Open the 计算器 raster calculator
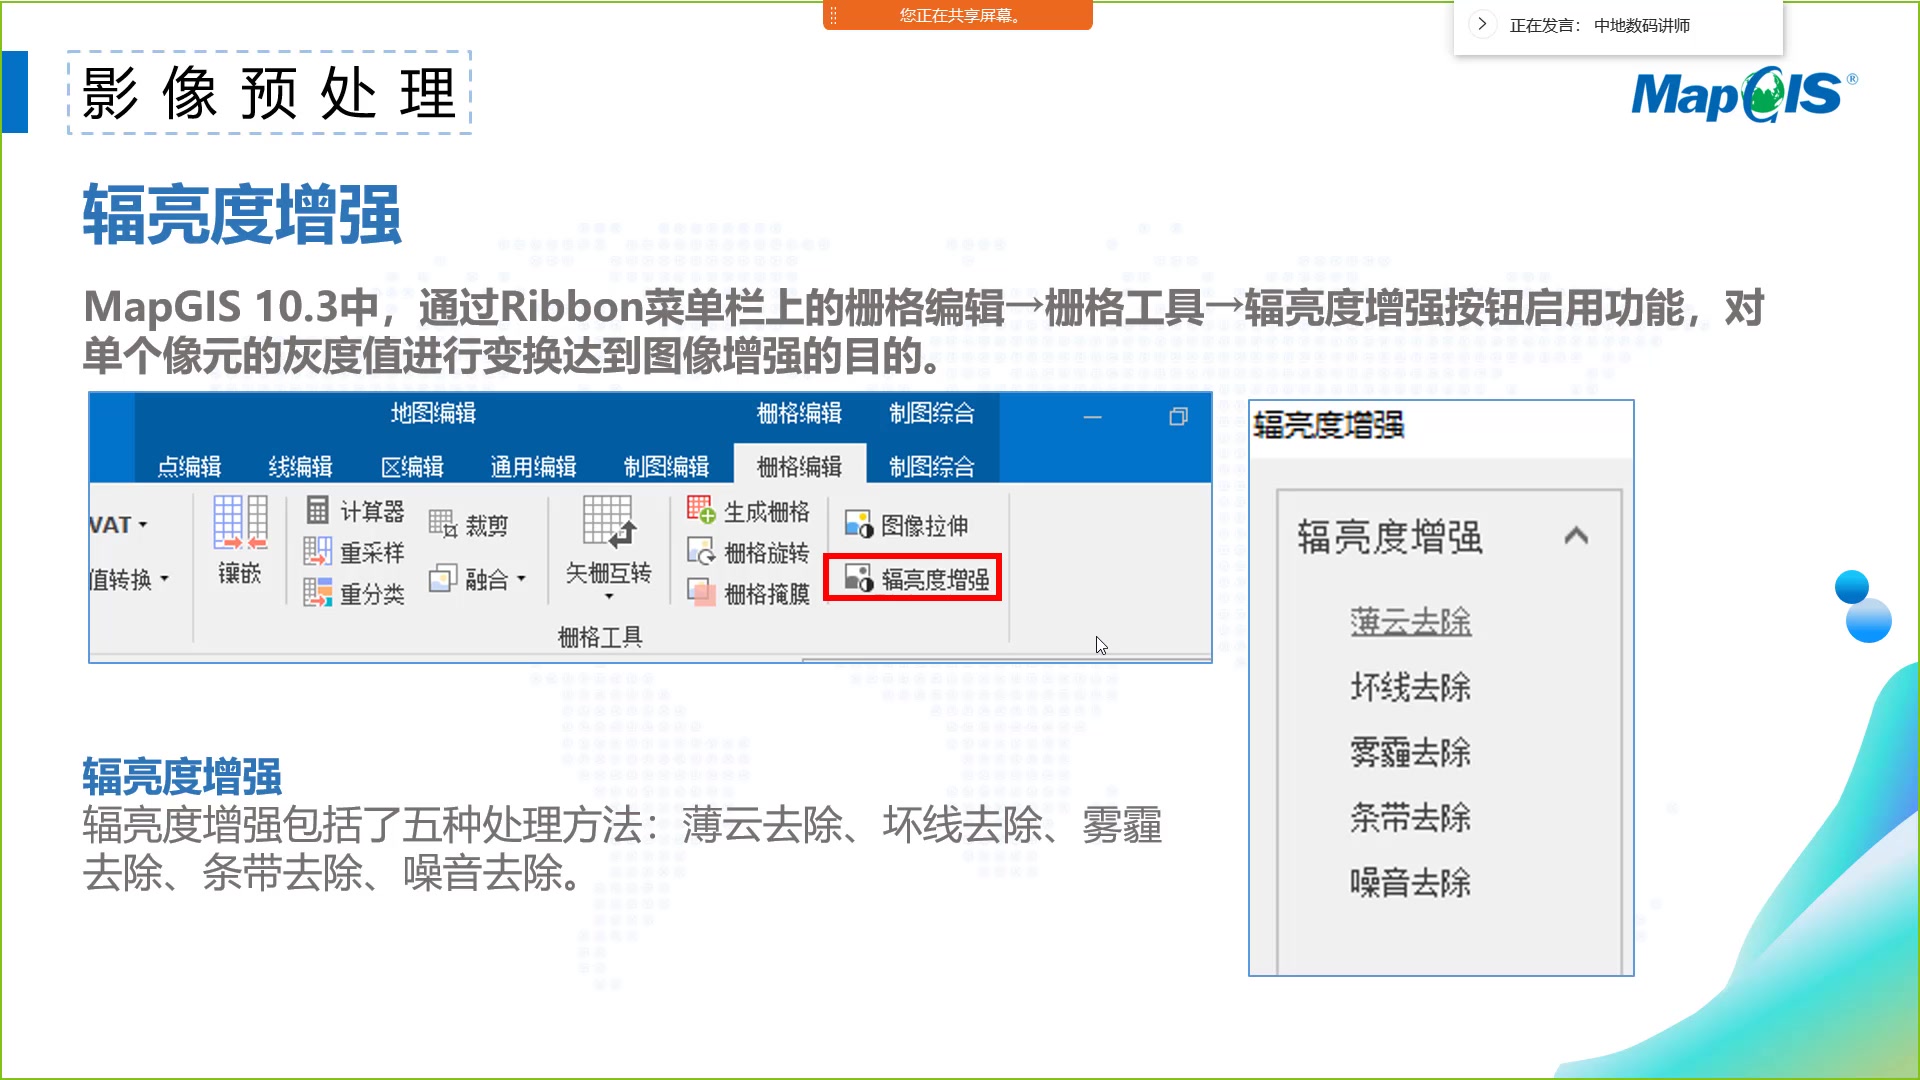Screen dimensions: 1920x1080 [355, 511]
